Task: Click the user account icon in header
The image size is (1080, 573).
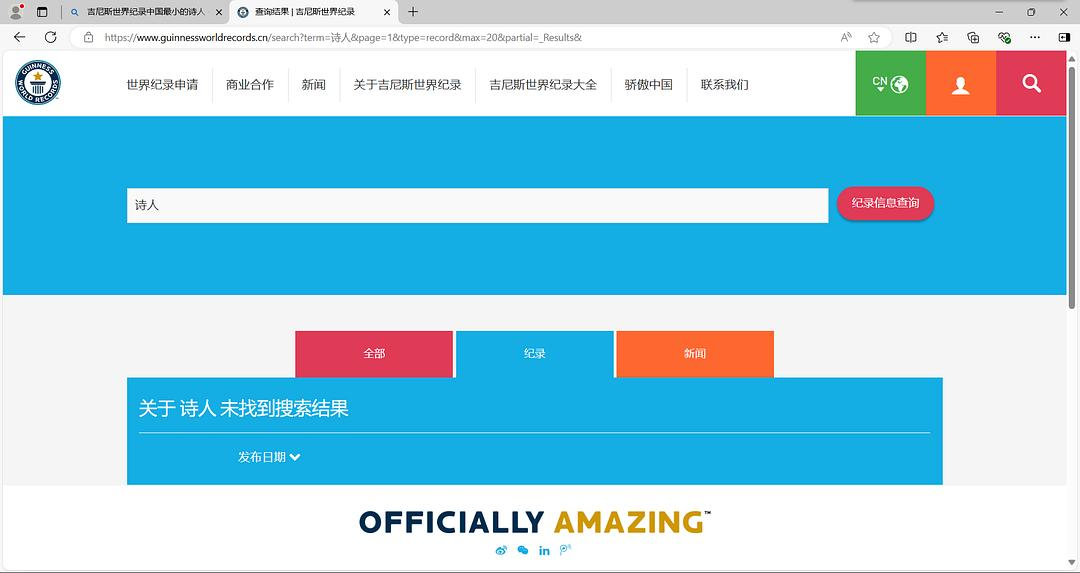Action: click(x=960, y=85)
